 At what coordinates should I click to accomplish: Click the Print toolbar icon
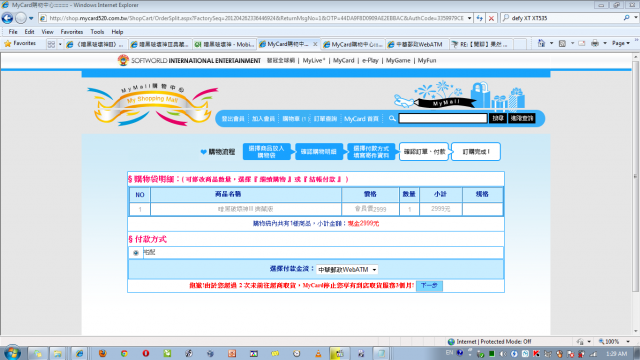(595, 43)
